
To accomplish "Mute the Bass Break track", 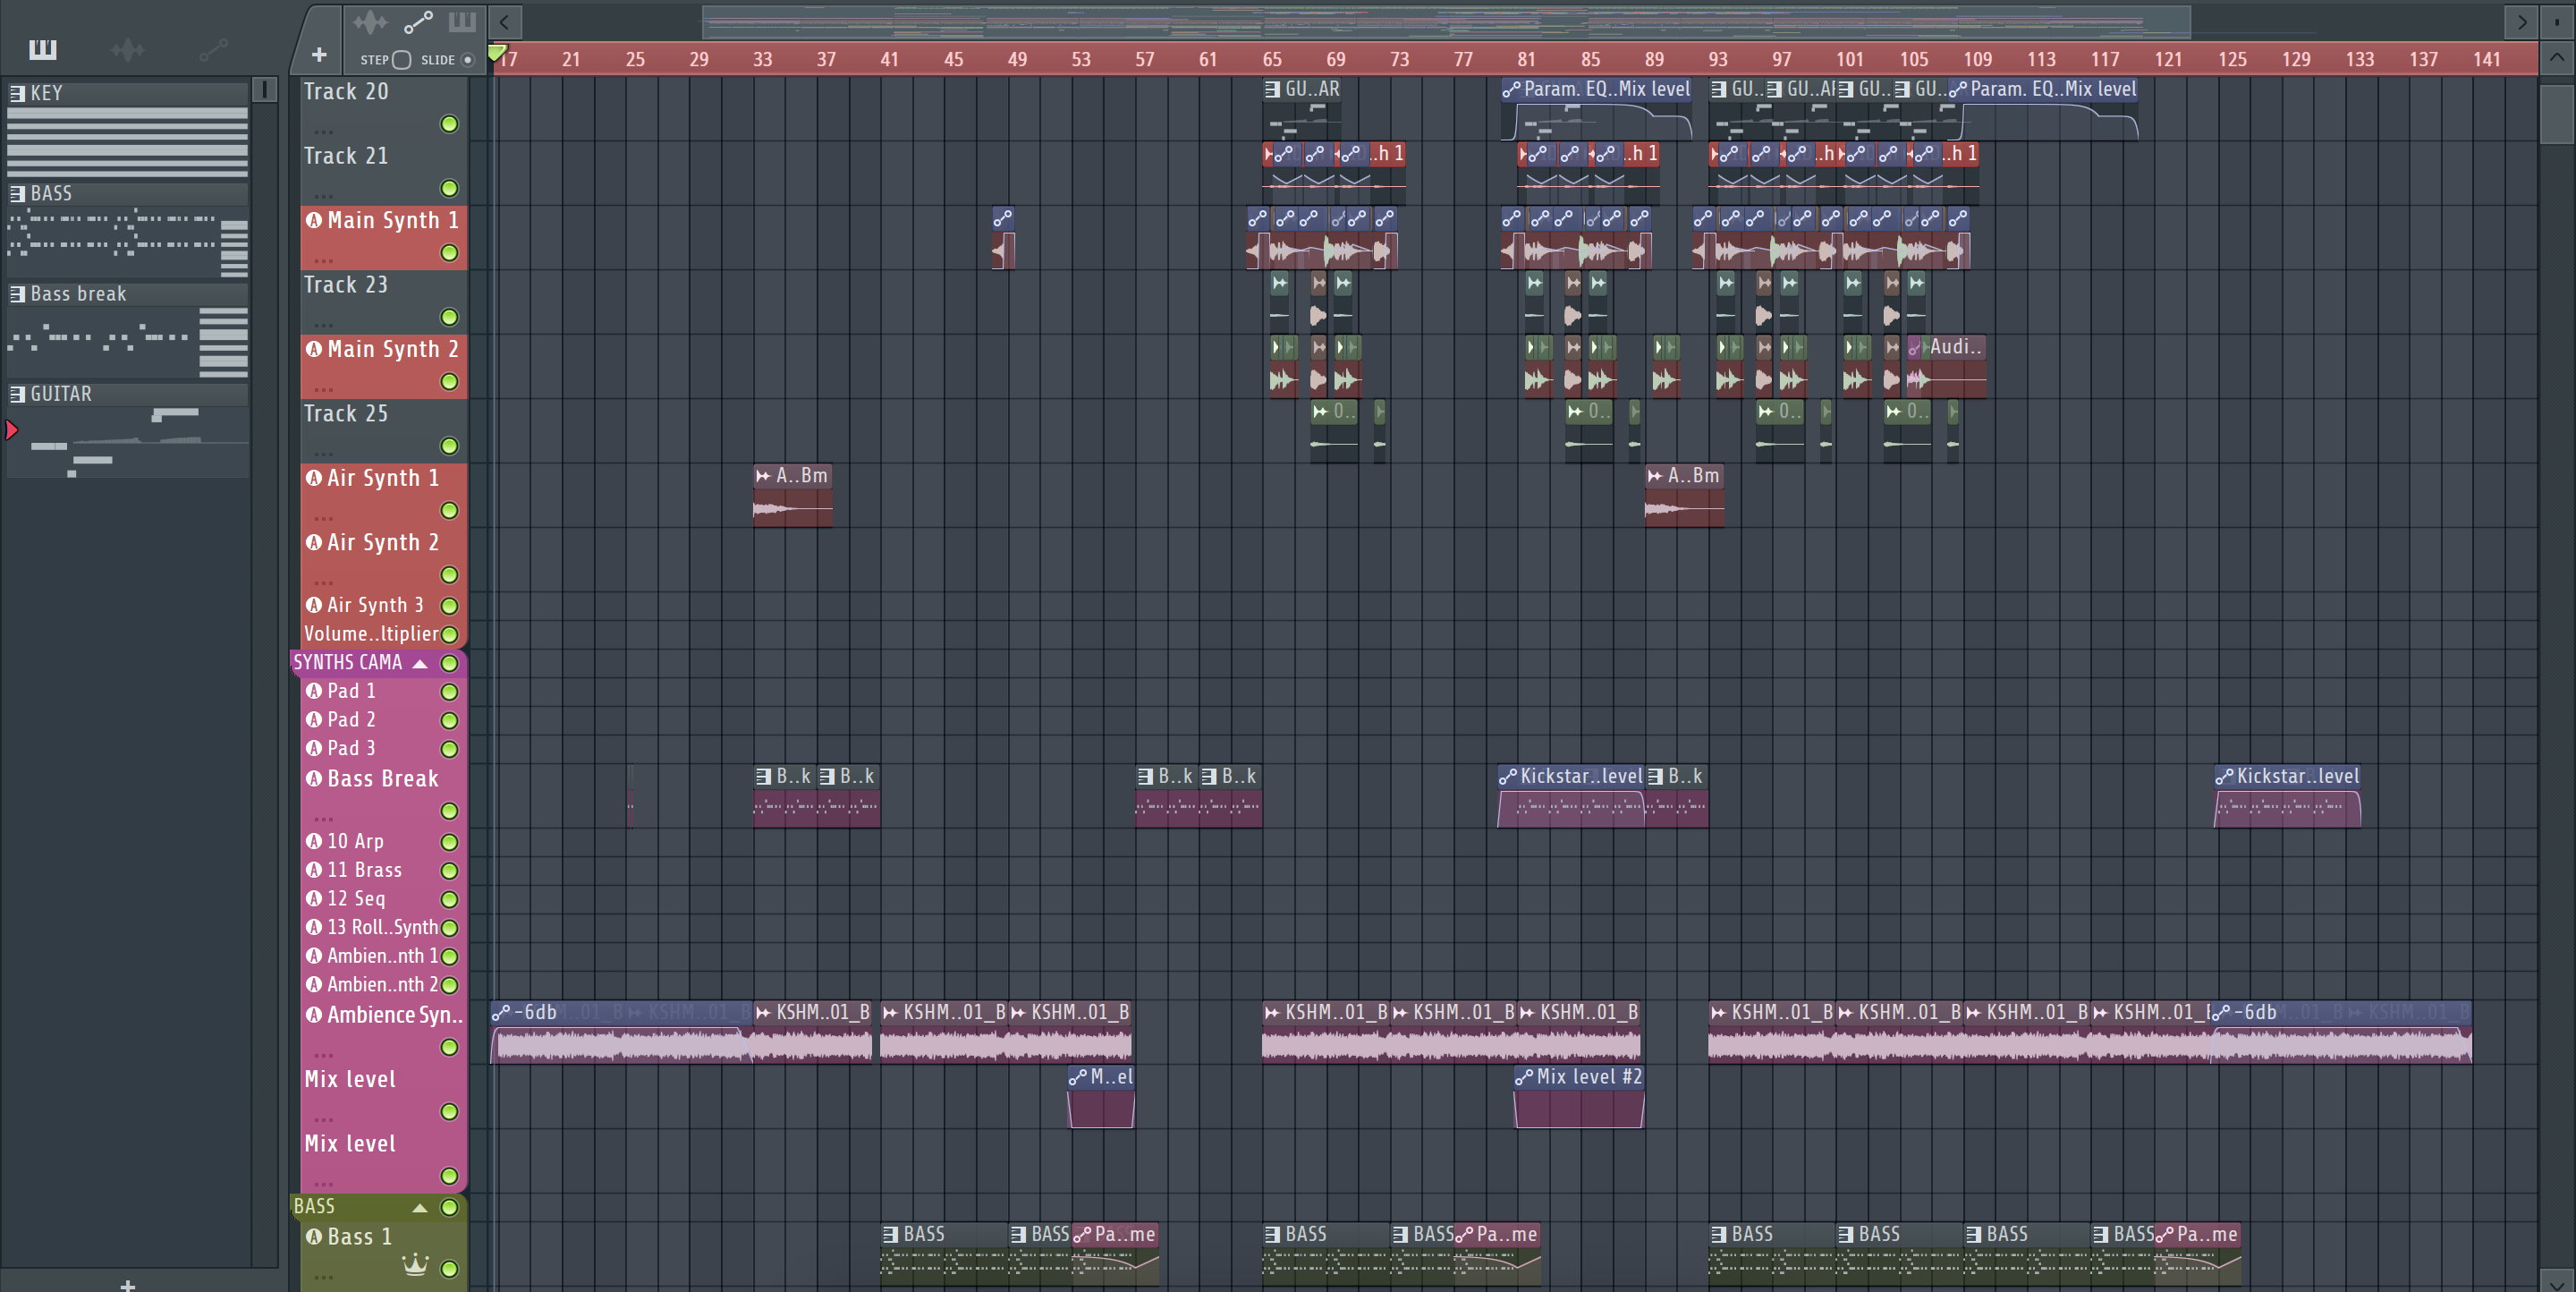I will click(450, 811).
